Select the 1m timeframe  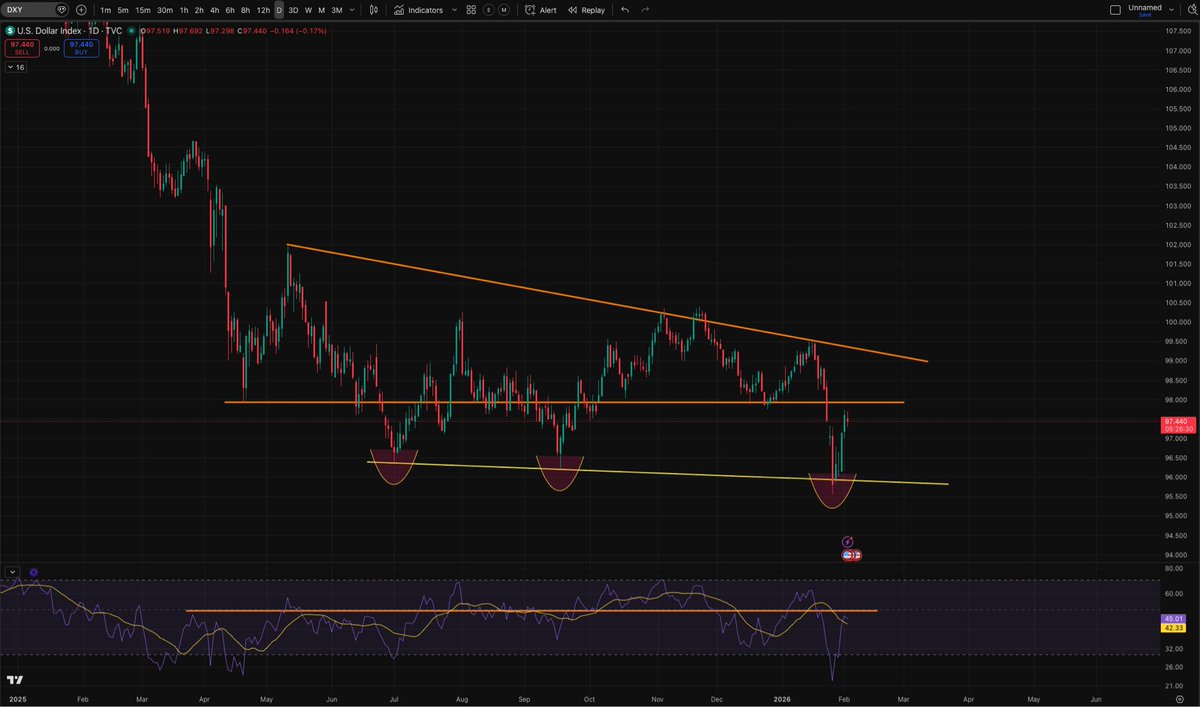[x=105, y=9]
